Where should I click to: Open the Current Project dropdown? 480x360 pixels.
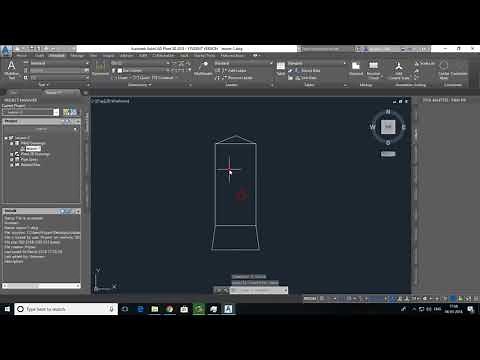pos(56,112)
